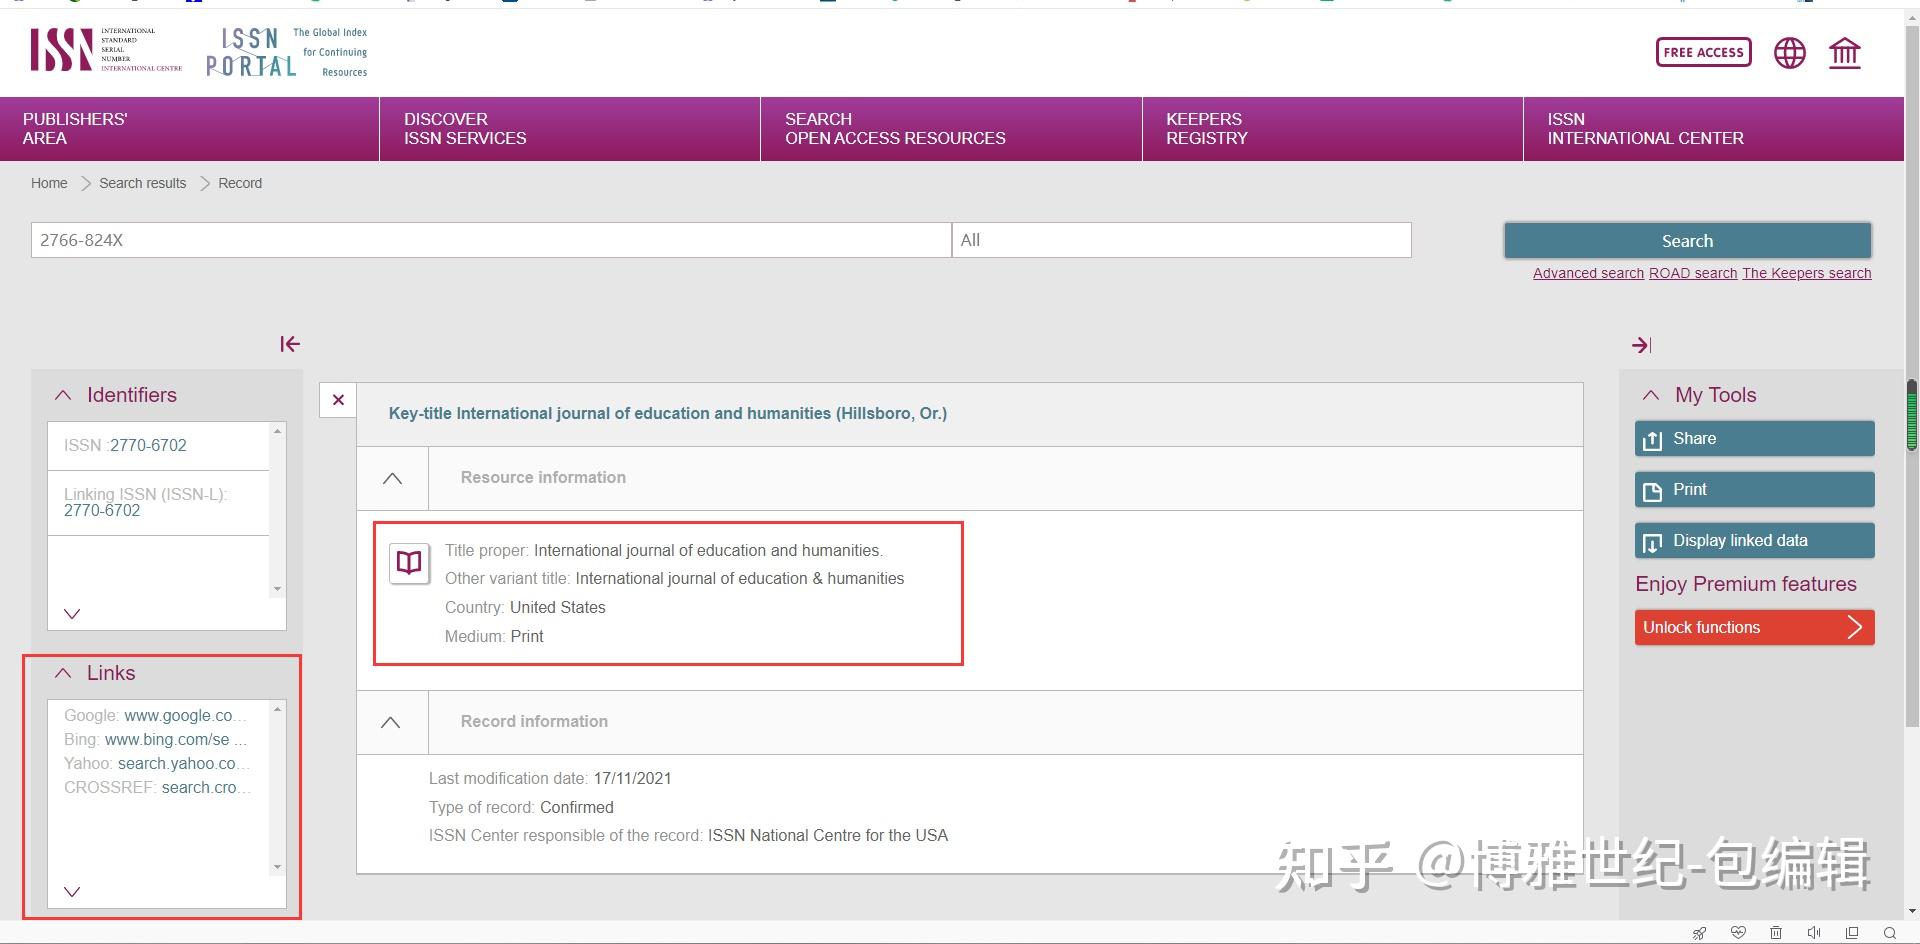Open Discover ISSN Services menu
1920x944 pixels.
[x=570, y=129]
